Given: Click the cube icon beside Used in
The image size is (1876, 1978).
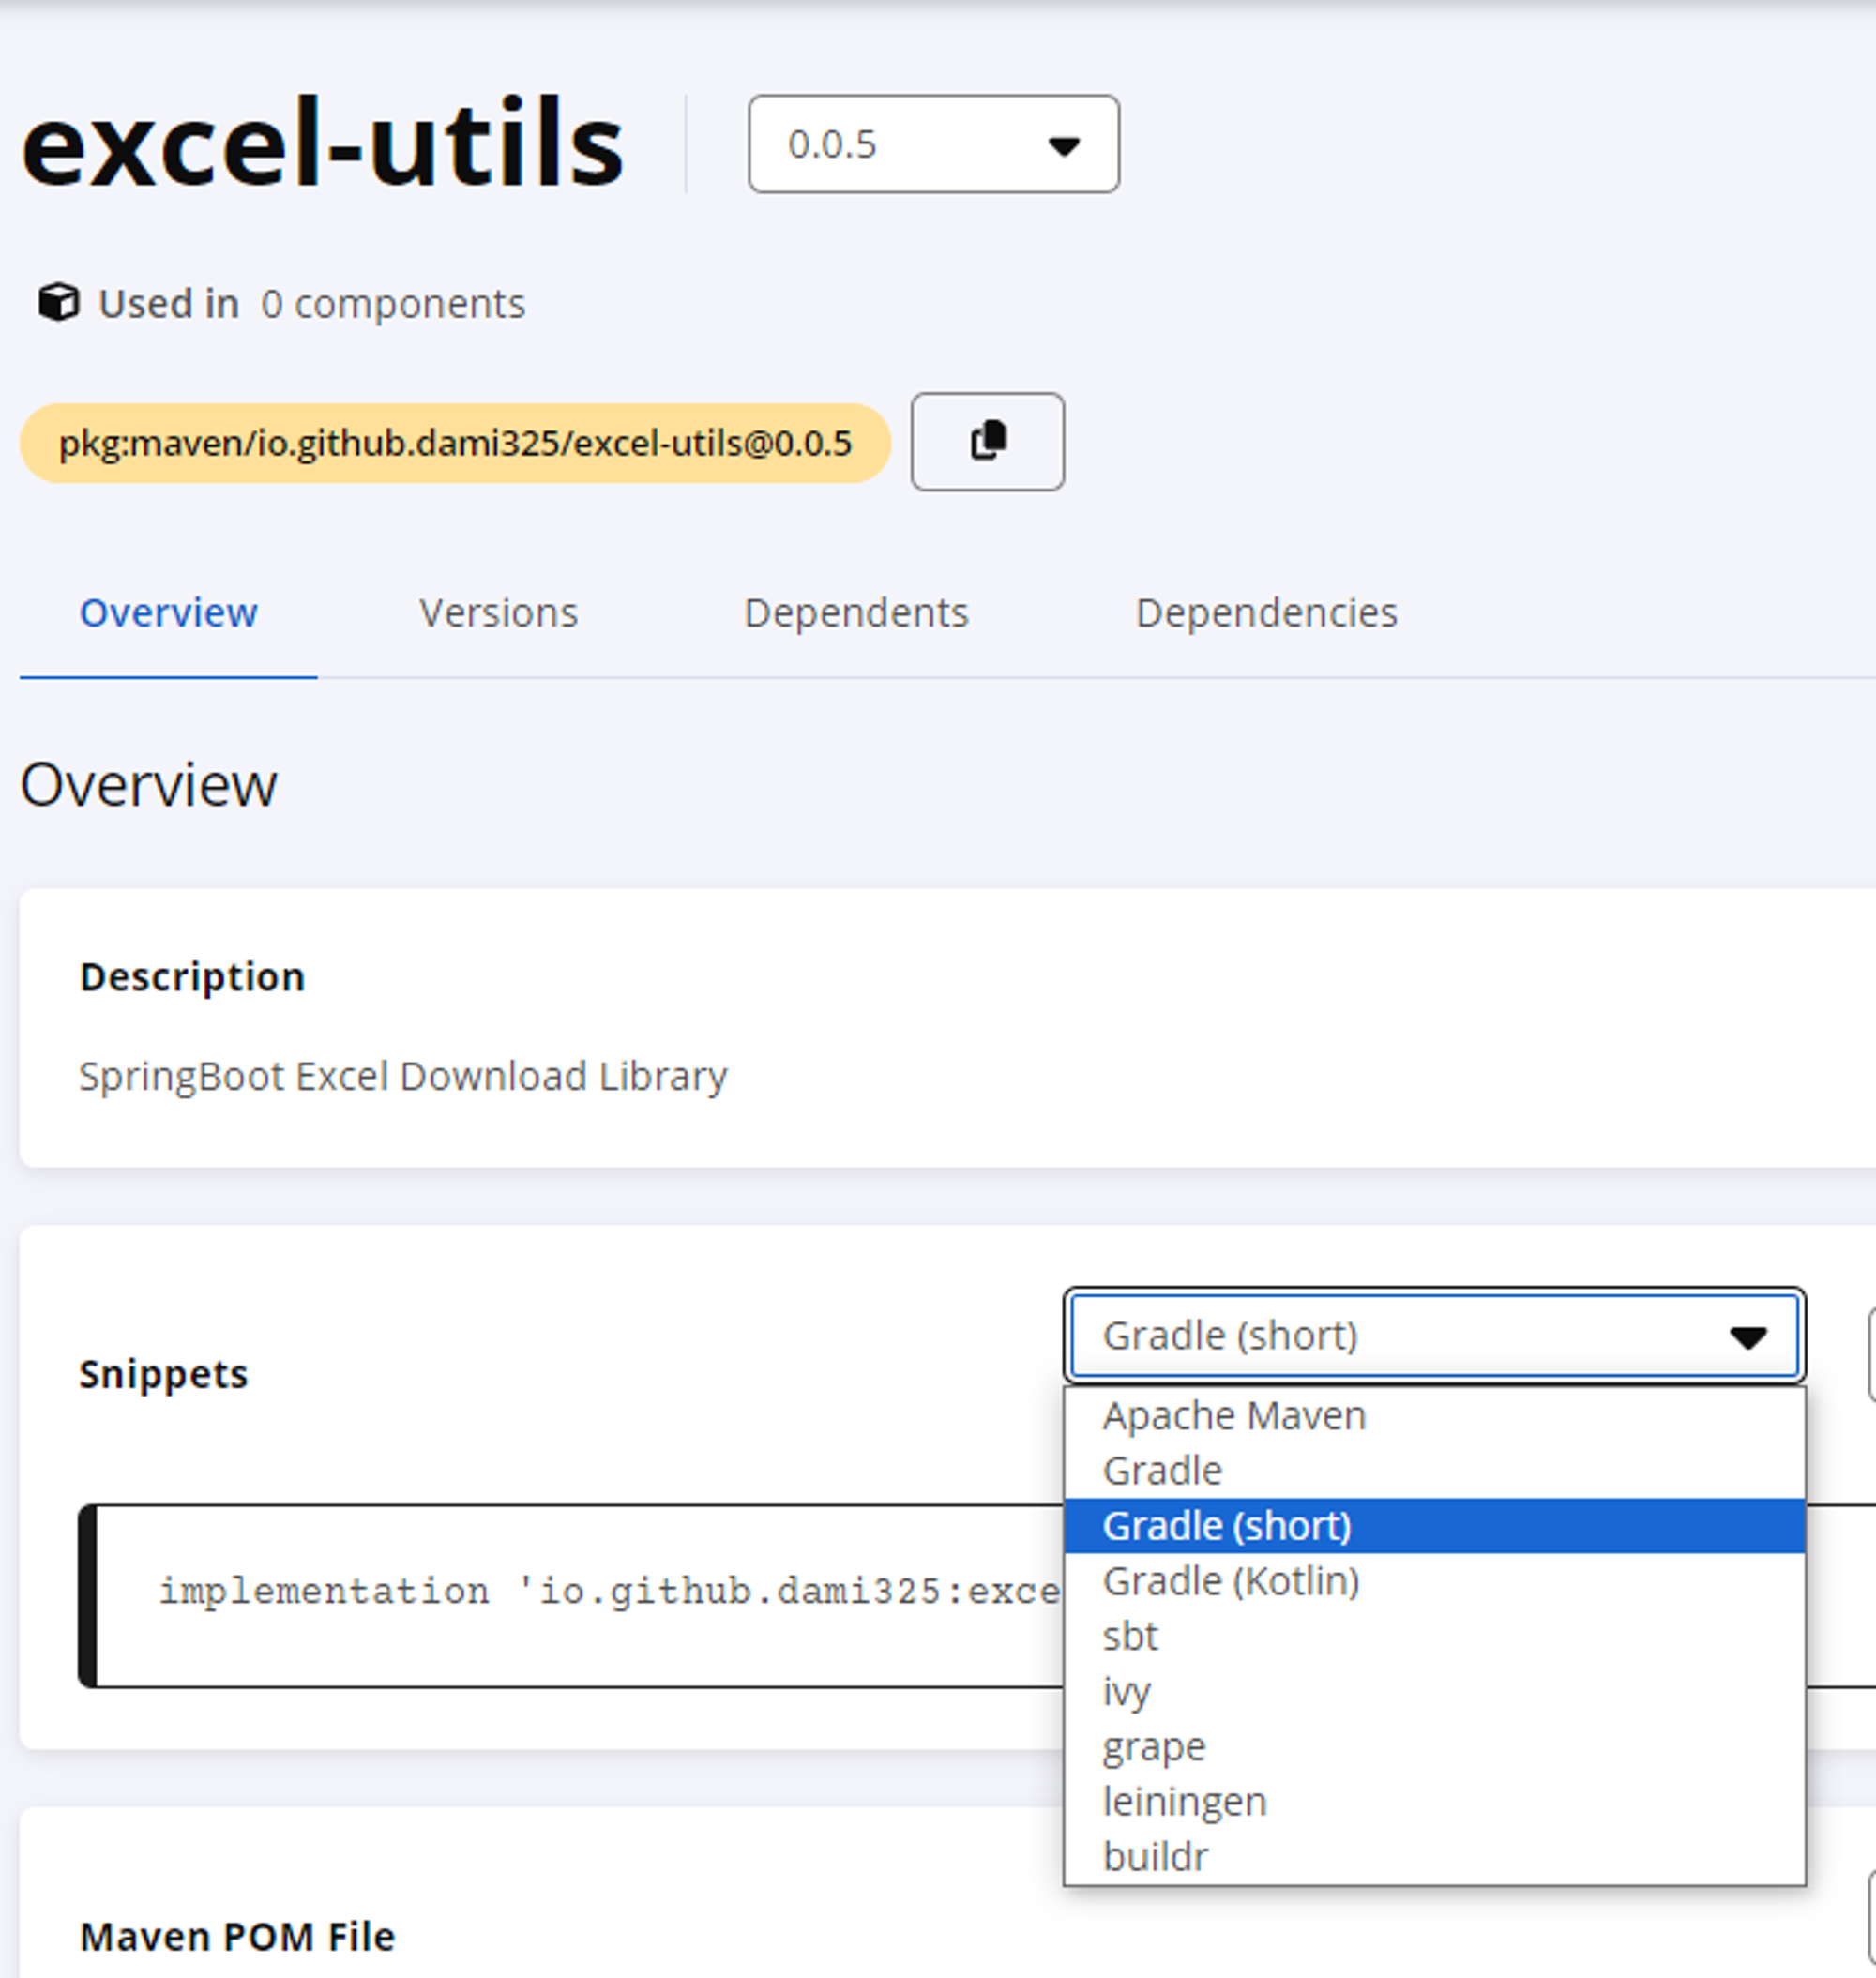Looking at the screenshot, I should point(59,303).
